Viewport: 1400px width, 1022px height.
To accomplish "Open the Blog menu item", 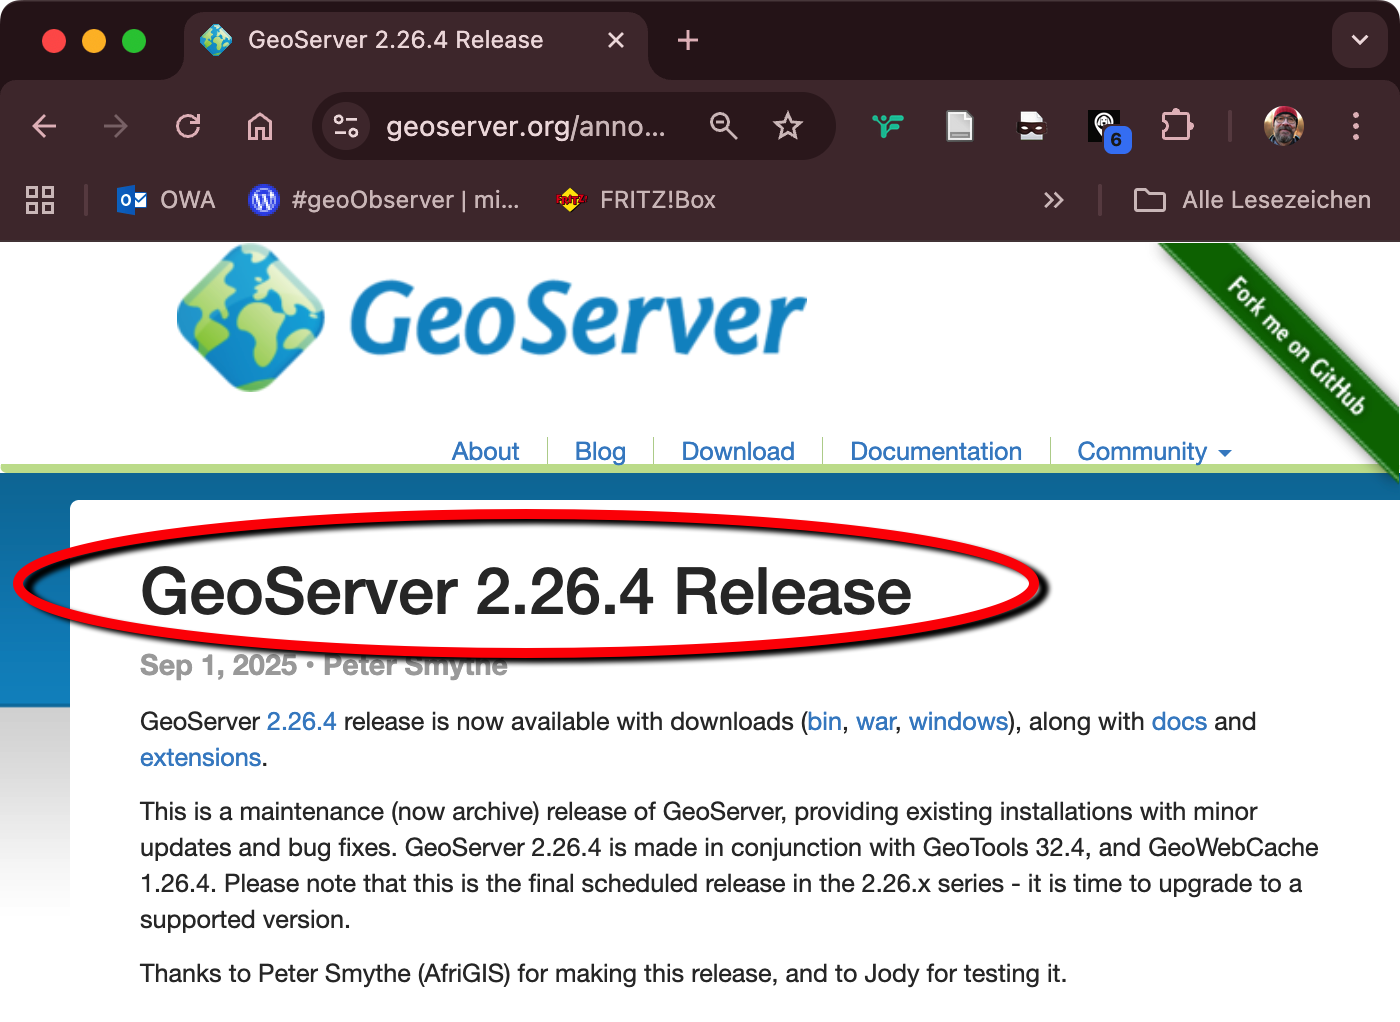I will (x=600, y=452).
